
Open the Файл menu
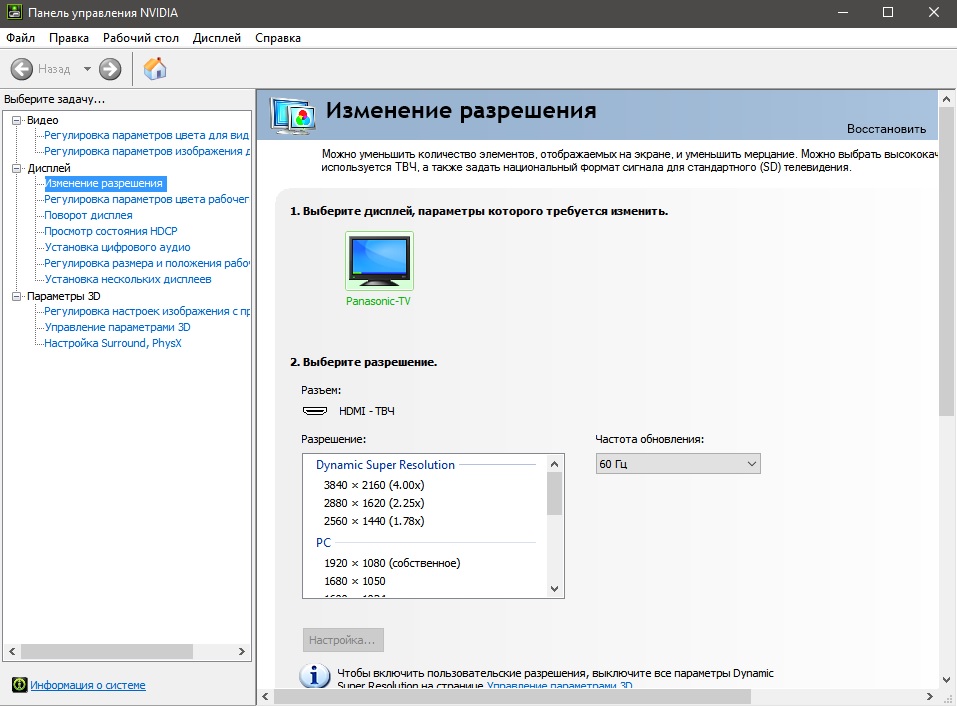pyautogui.click(x=20, y=38)
